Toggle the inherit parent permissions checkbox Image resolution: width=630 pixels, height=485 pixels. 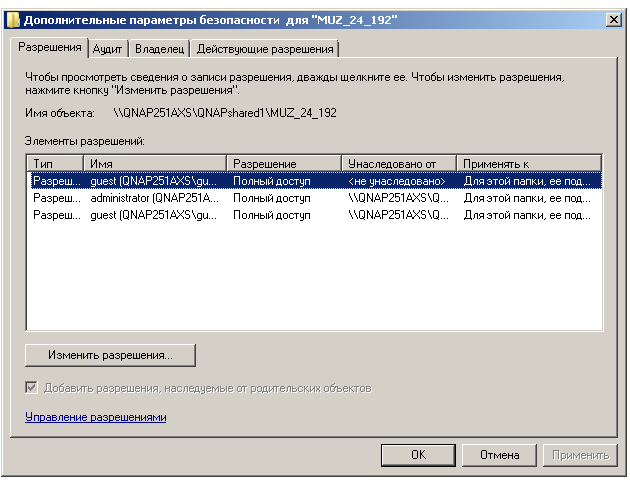click(32, 388)
